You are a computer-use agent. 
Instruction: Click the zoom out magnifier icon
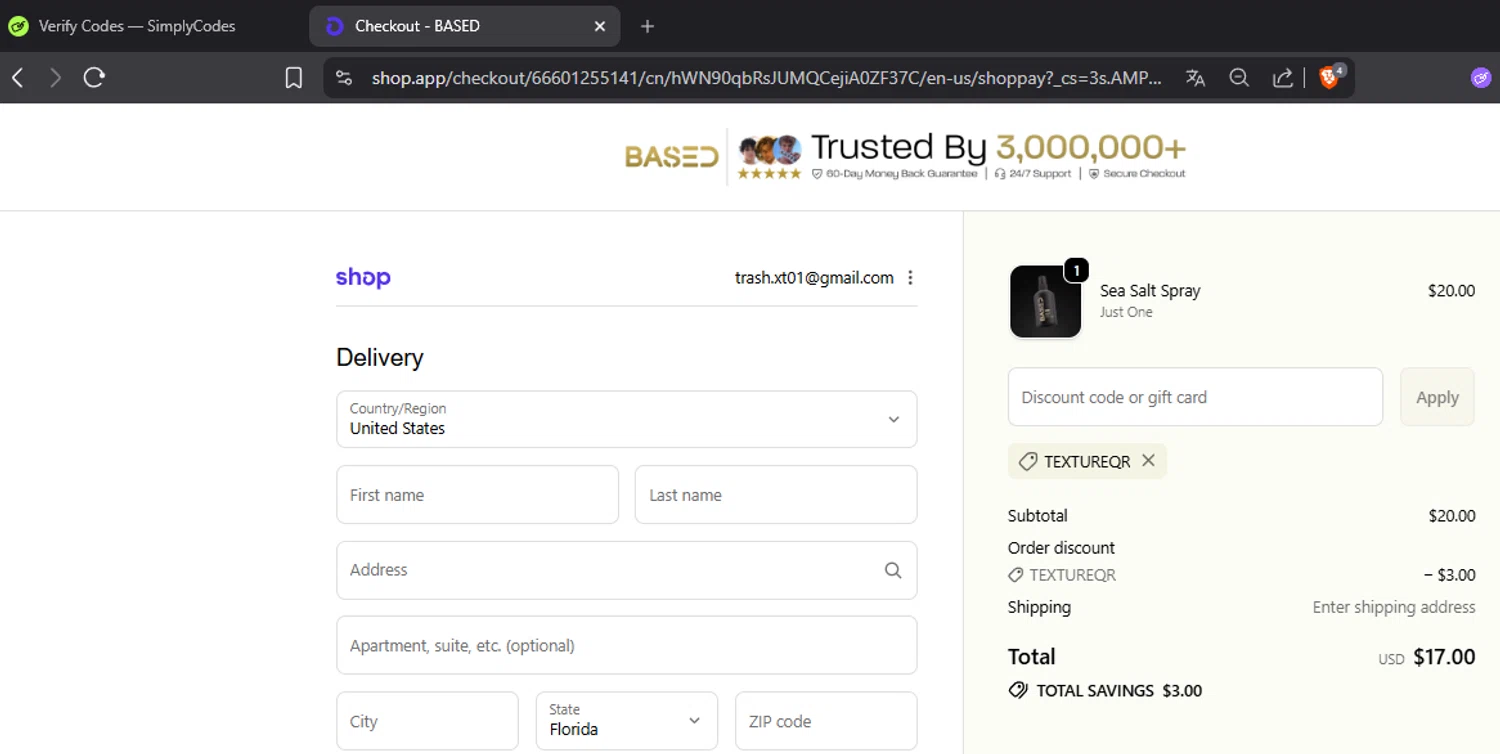1239,78
